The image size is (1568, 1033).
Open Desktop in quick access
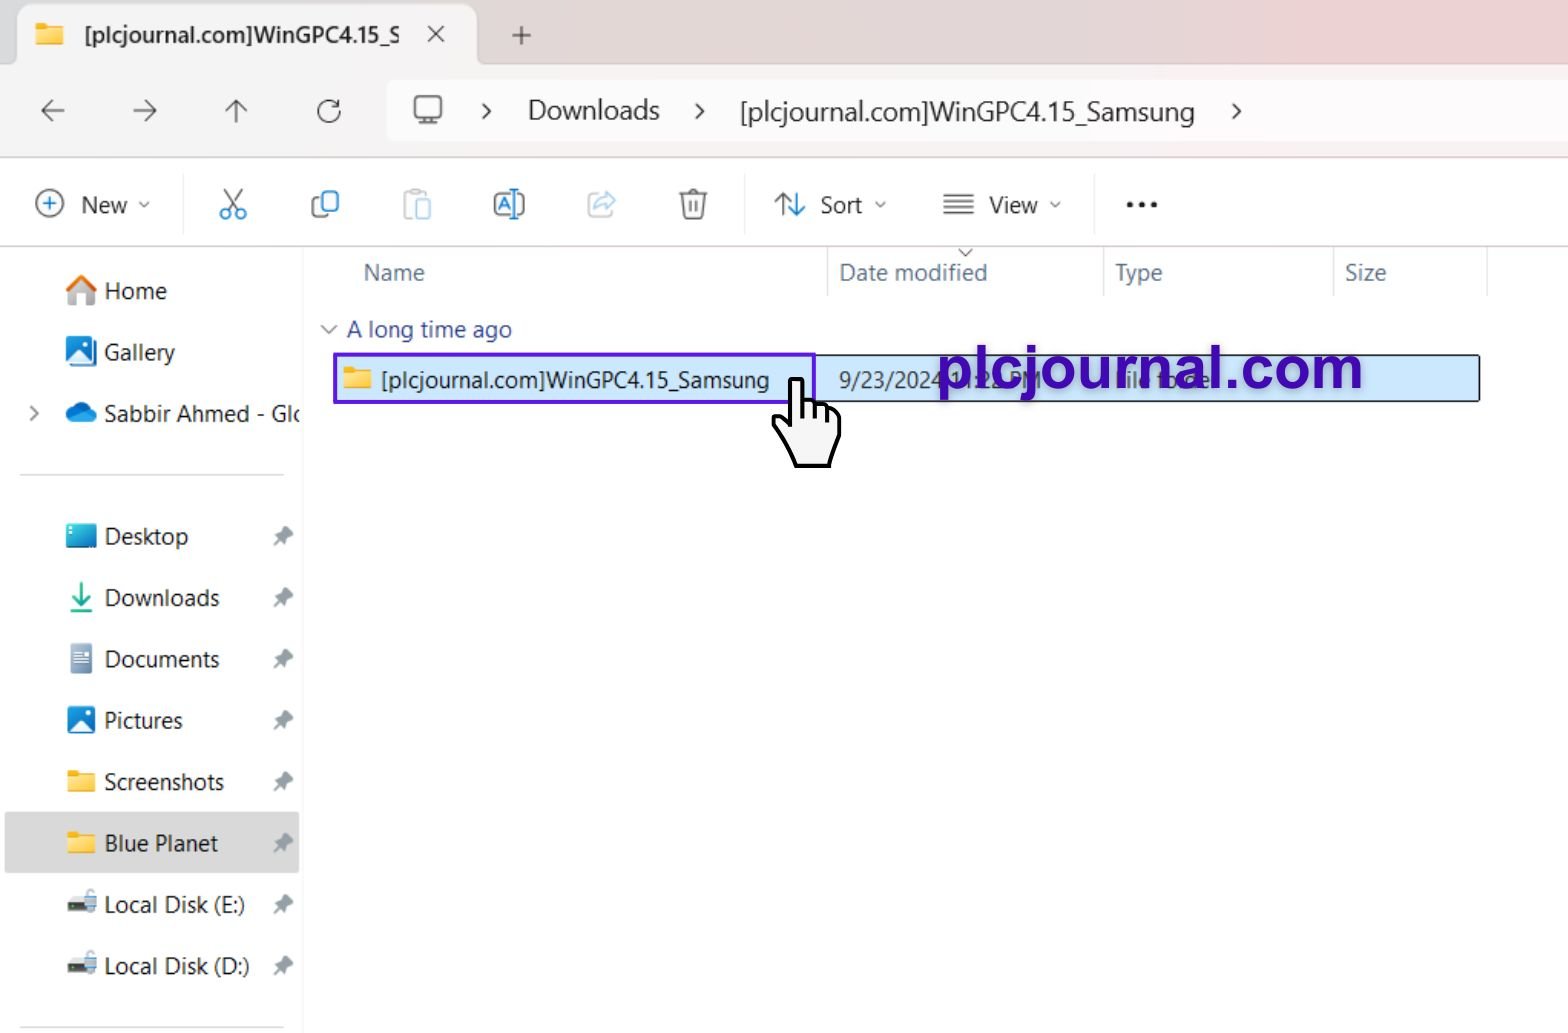pos(127,536)
